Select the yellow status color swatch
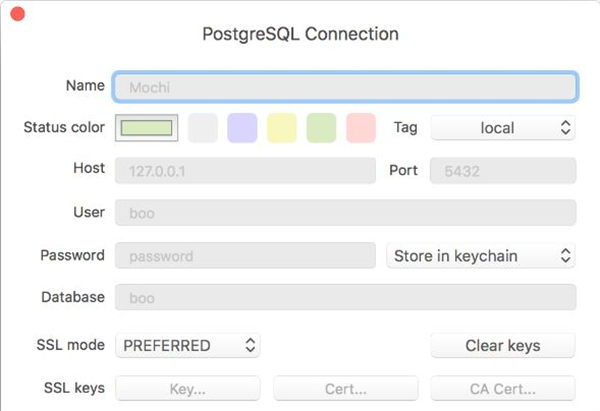 282,128
